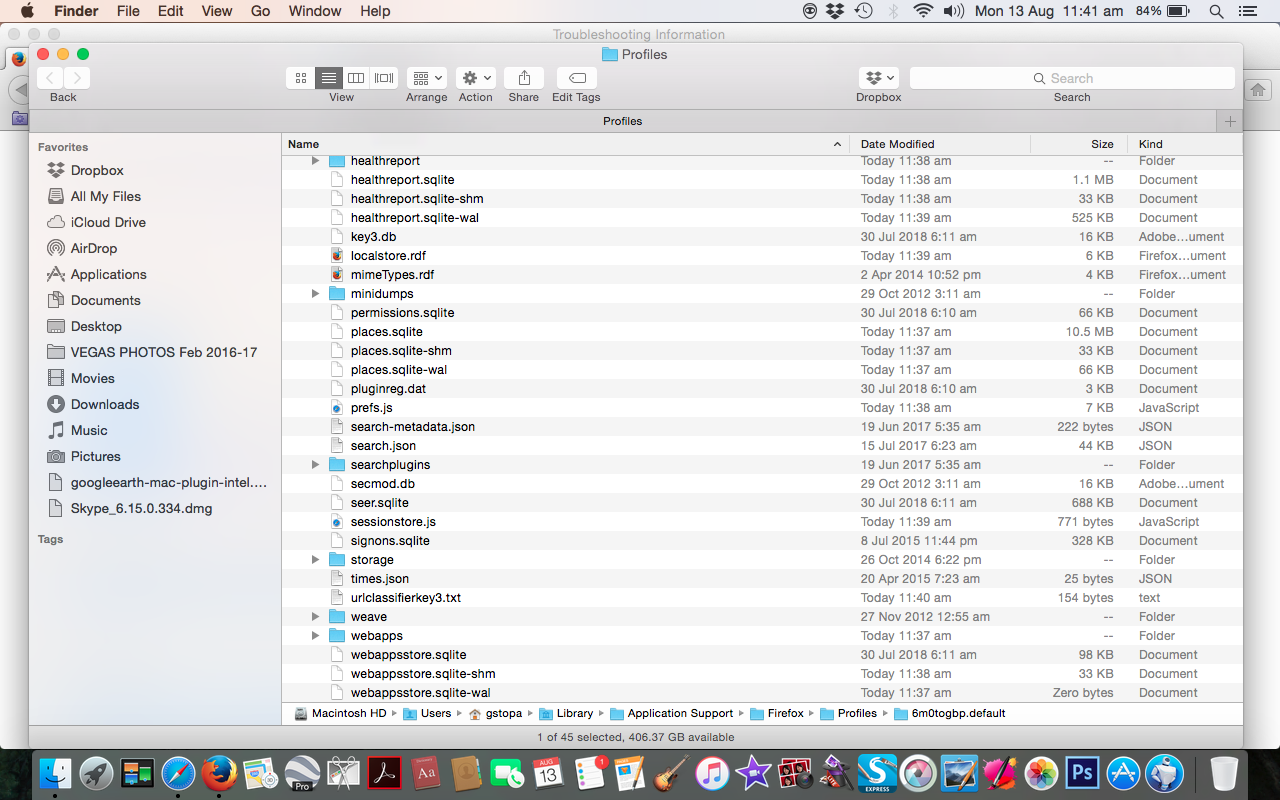Open the Action gear dropdown
Screen dimensions: 1280x800
click(476, 78)
